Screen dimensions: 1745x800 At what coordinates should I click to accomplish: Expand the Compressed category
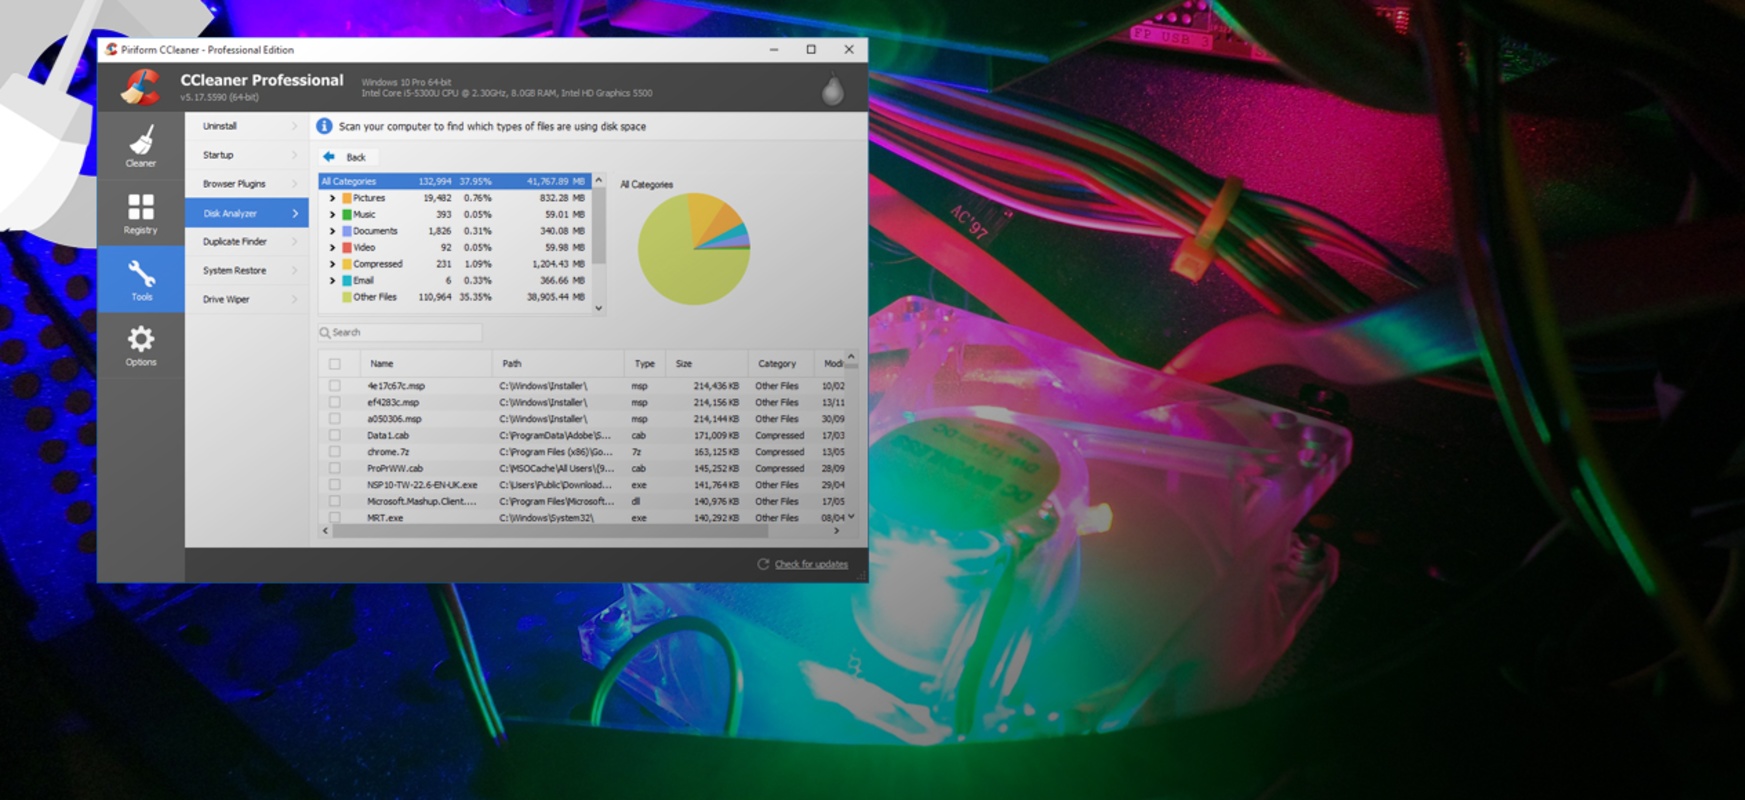(332, 264)
